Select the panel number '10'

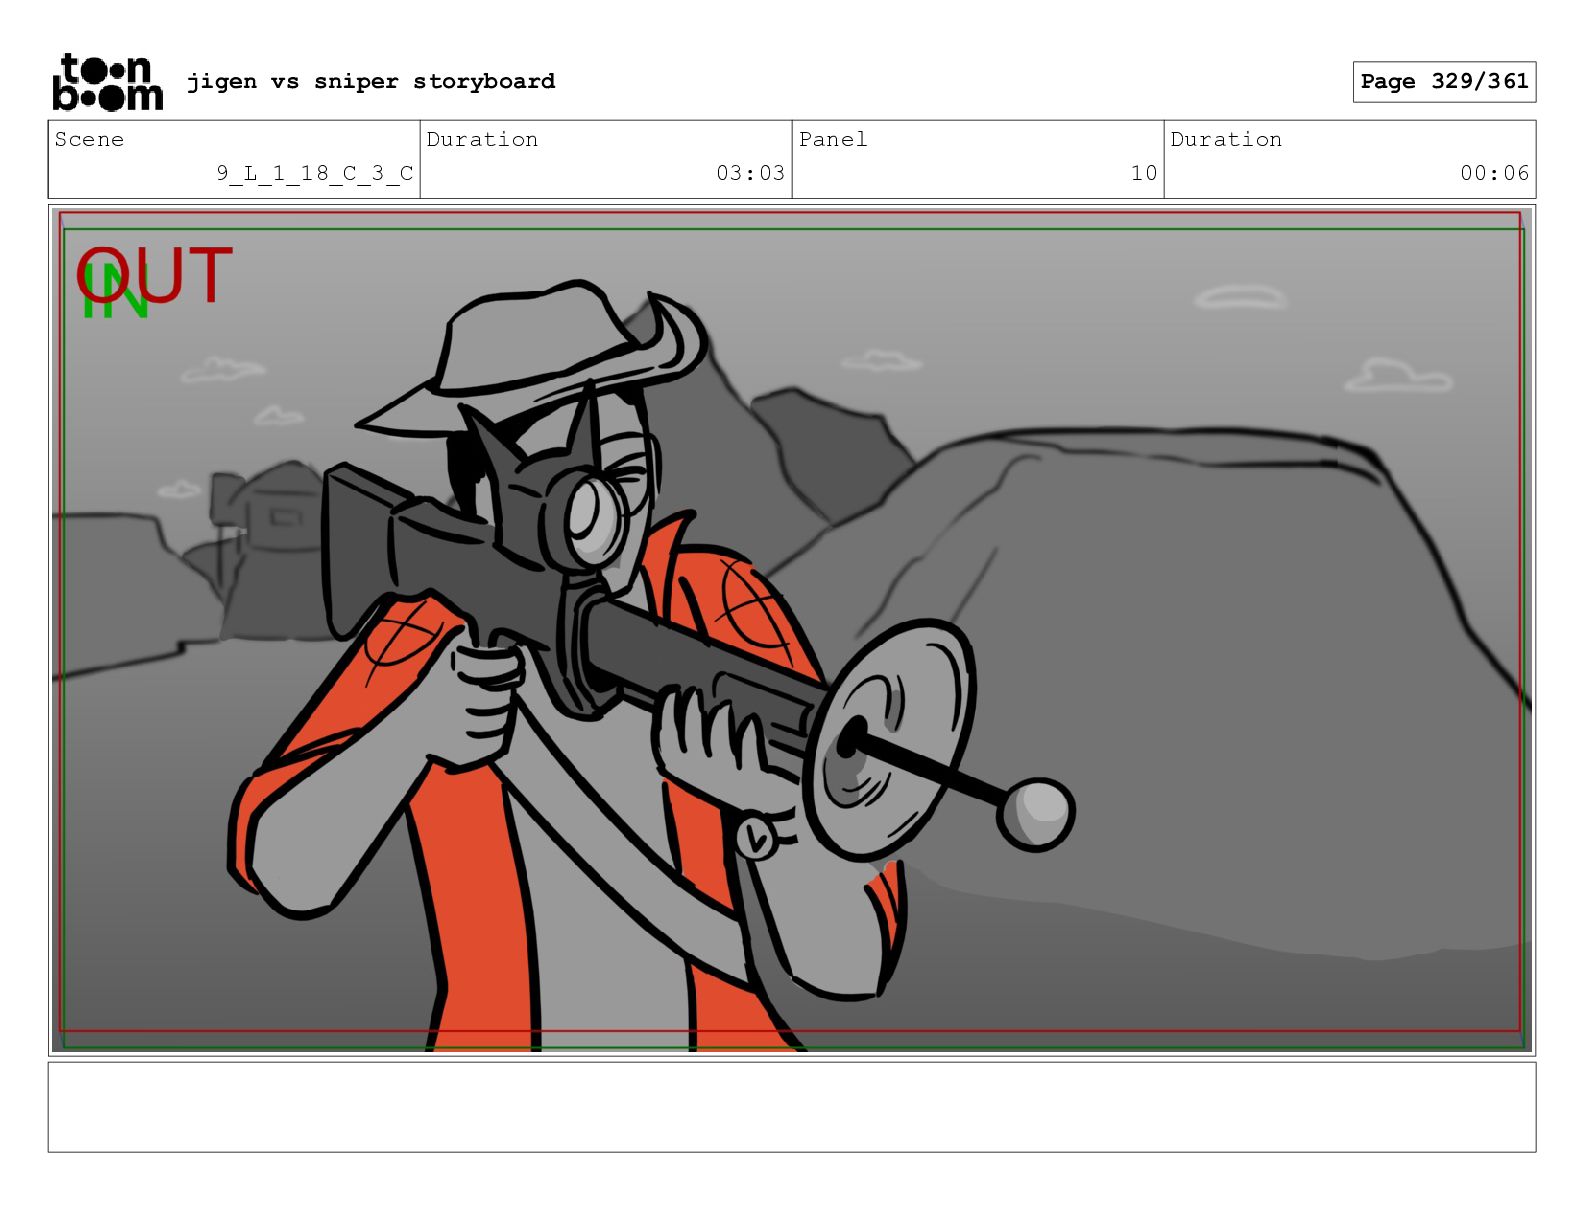click(x=1144, y=173)
